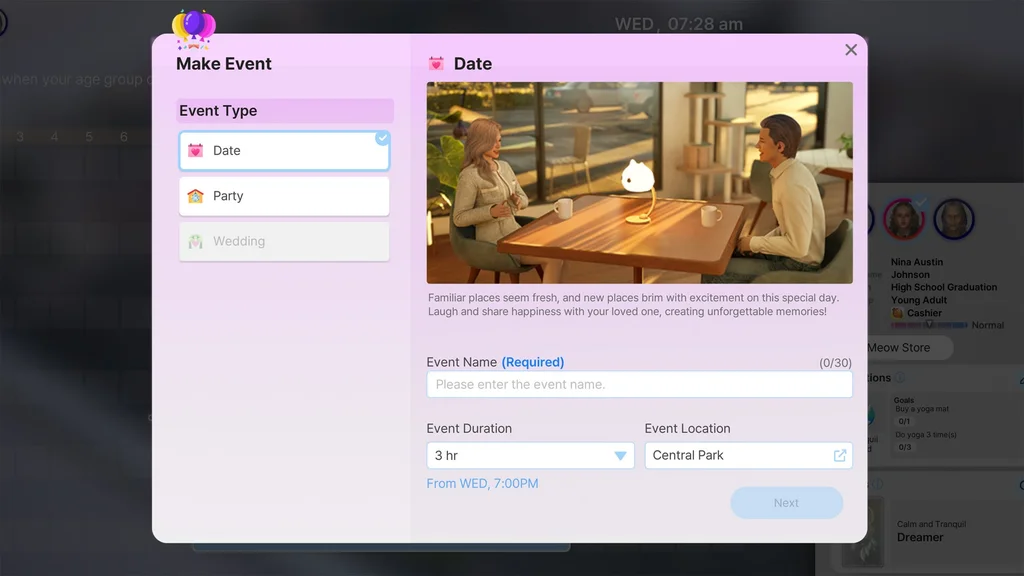
Task: Close the Make Event dialog
Action: coord(851,50)
